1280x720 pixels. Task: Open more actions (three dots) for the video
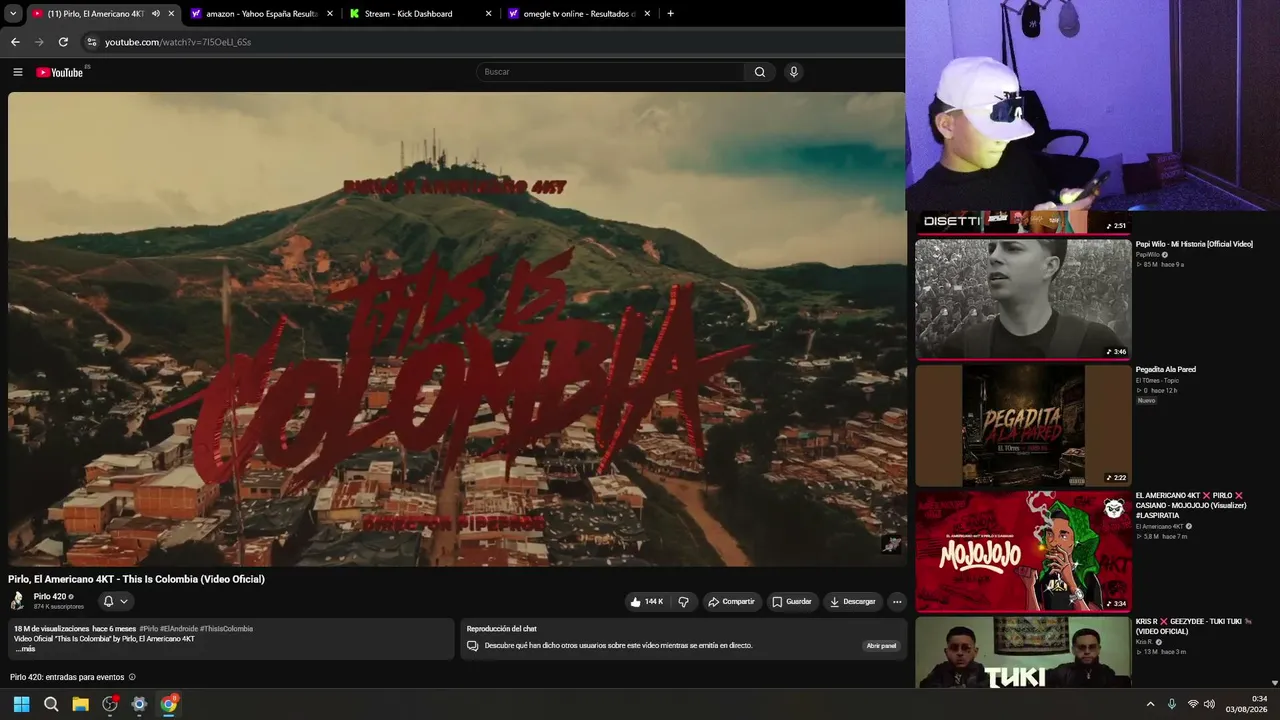pos(897,602)
